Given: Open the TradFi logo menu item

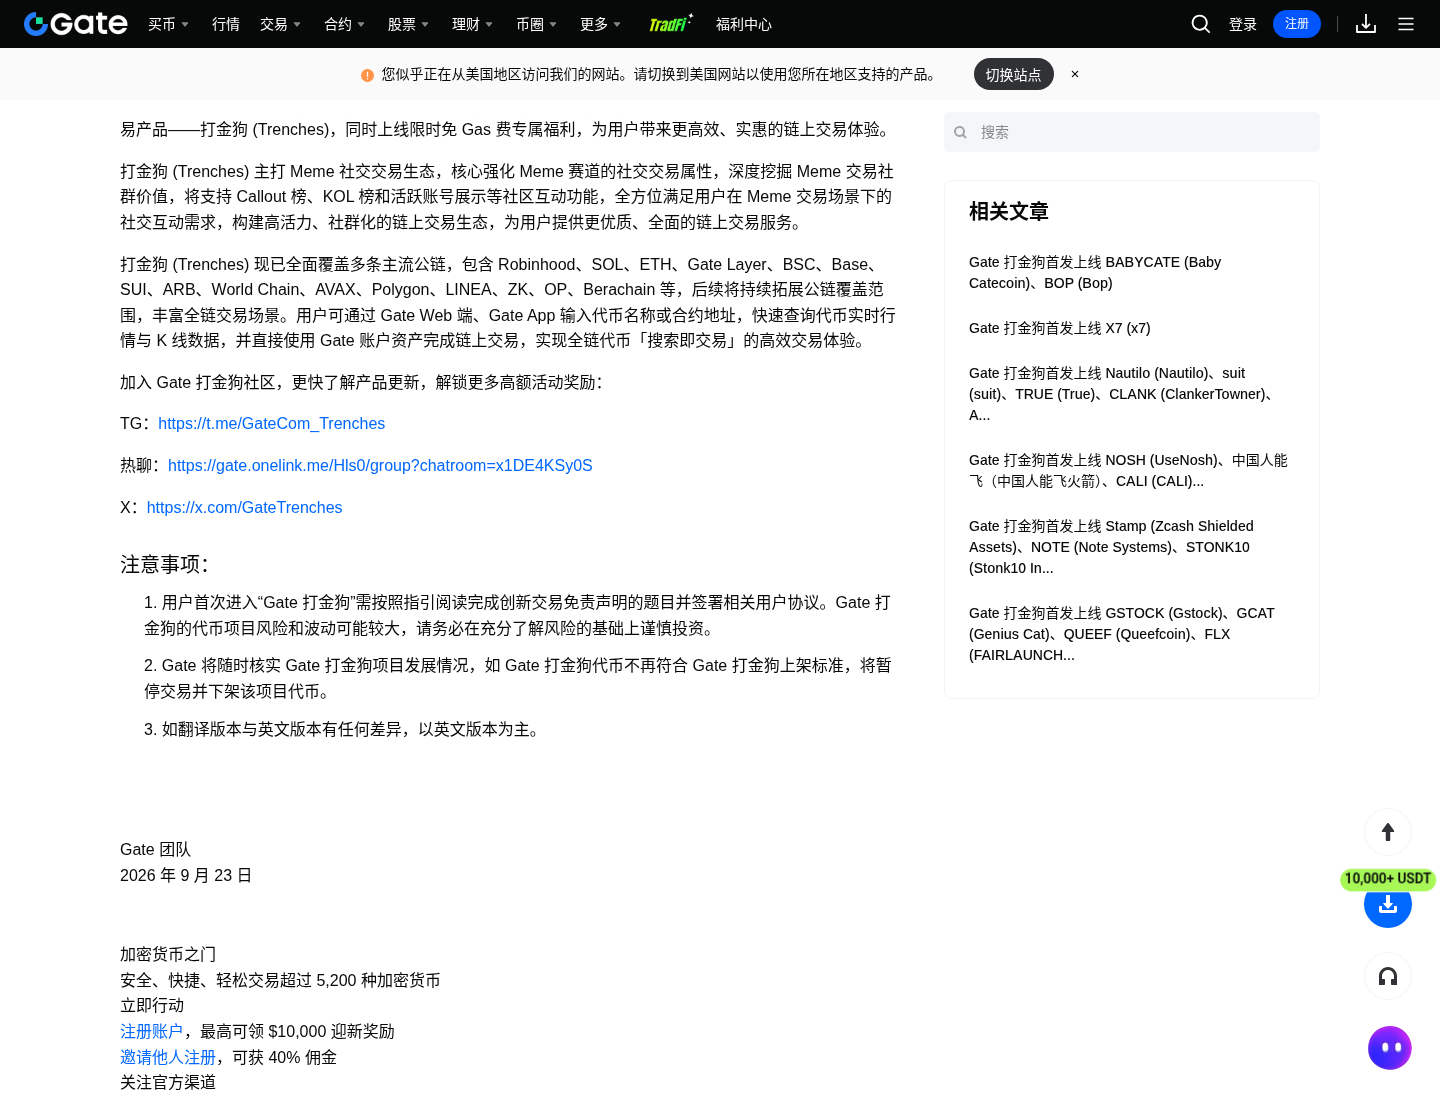Looking at the screenshot, I should (670, 24).
